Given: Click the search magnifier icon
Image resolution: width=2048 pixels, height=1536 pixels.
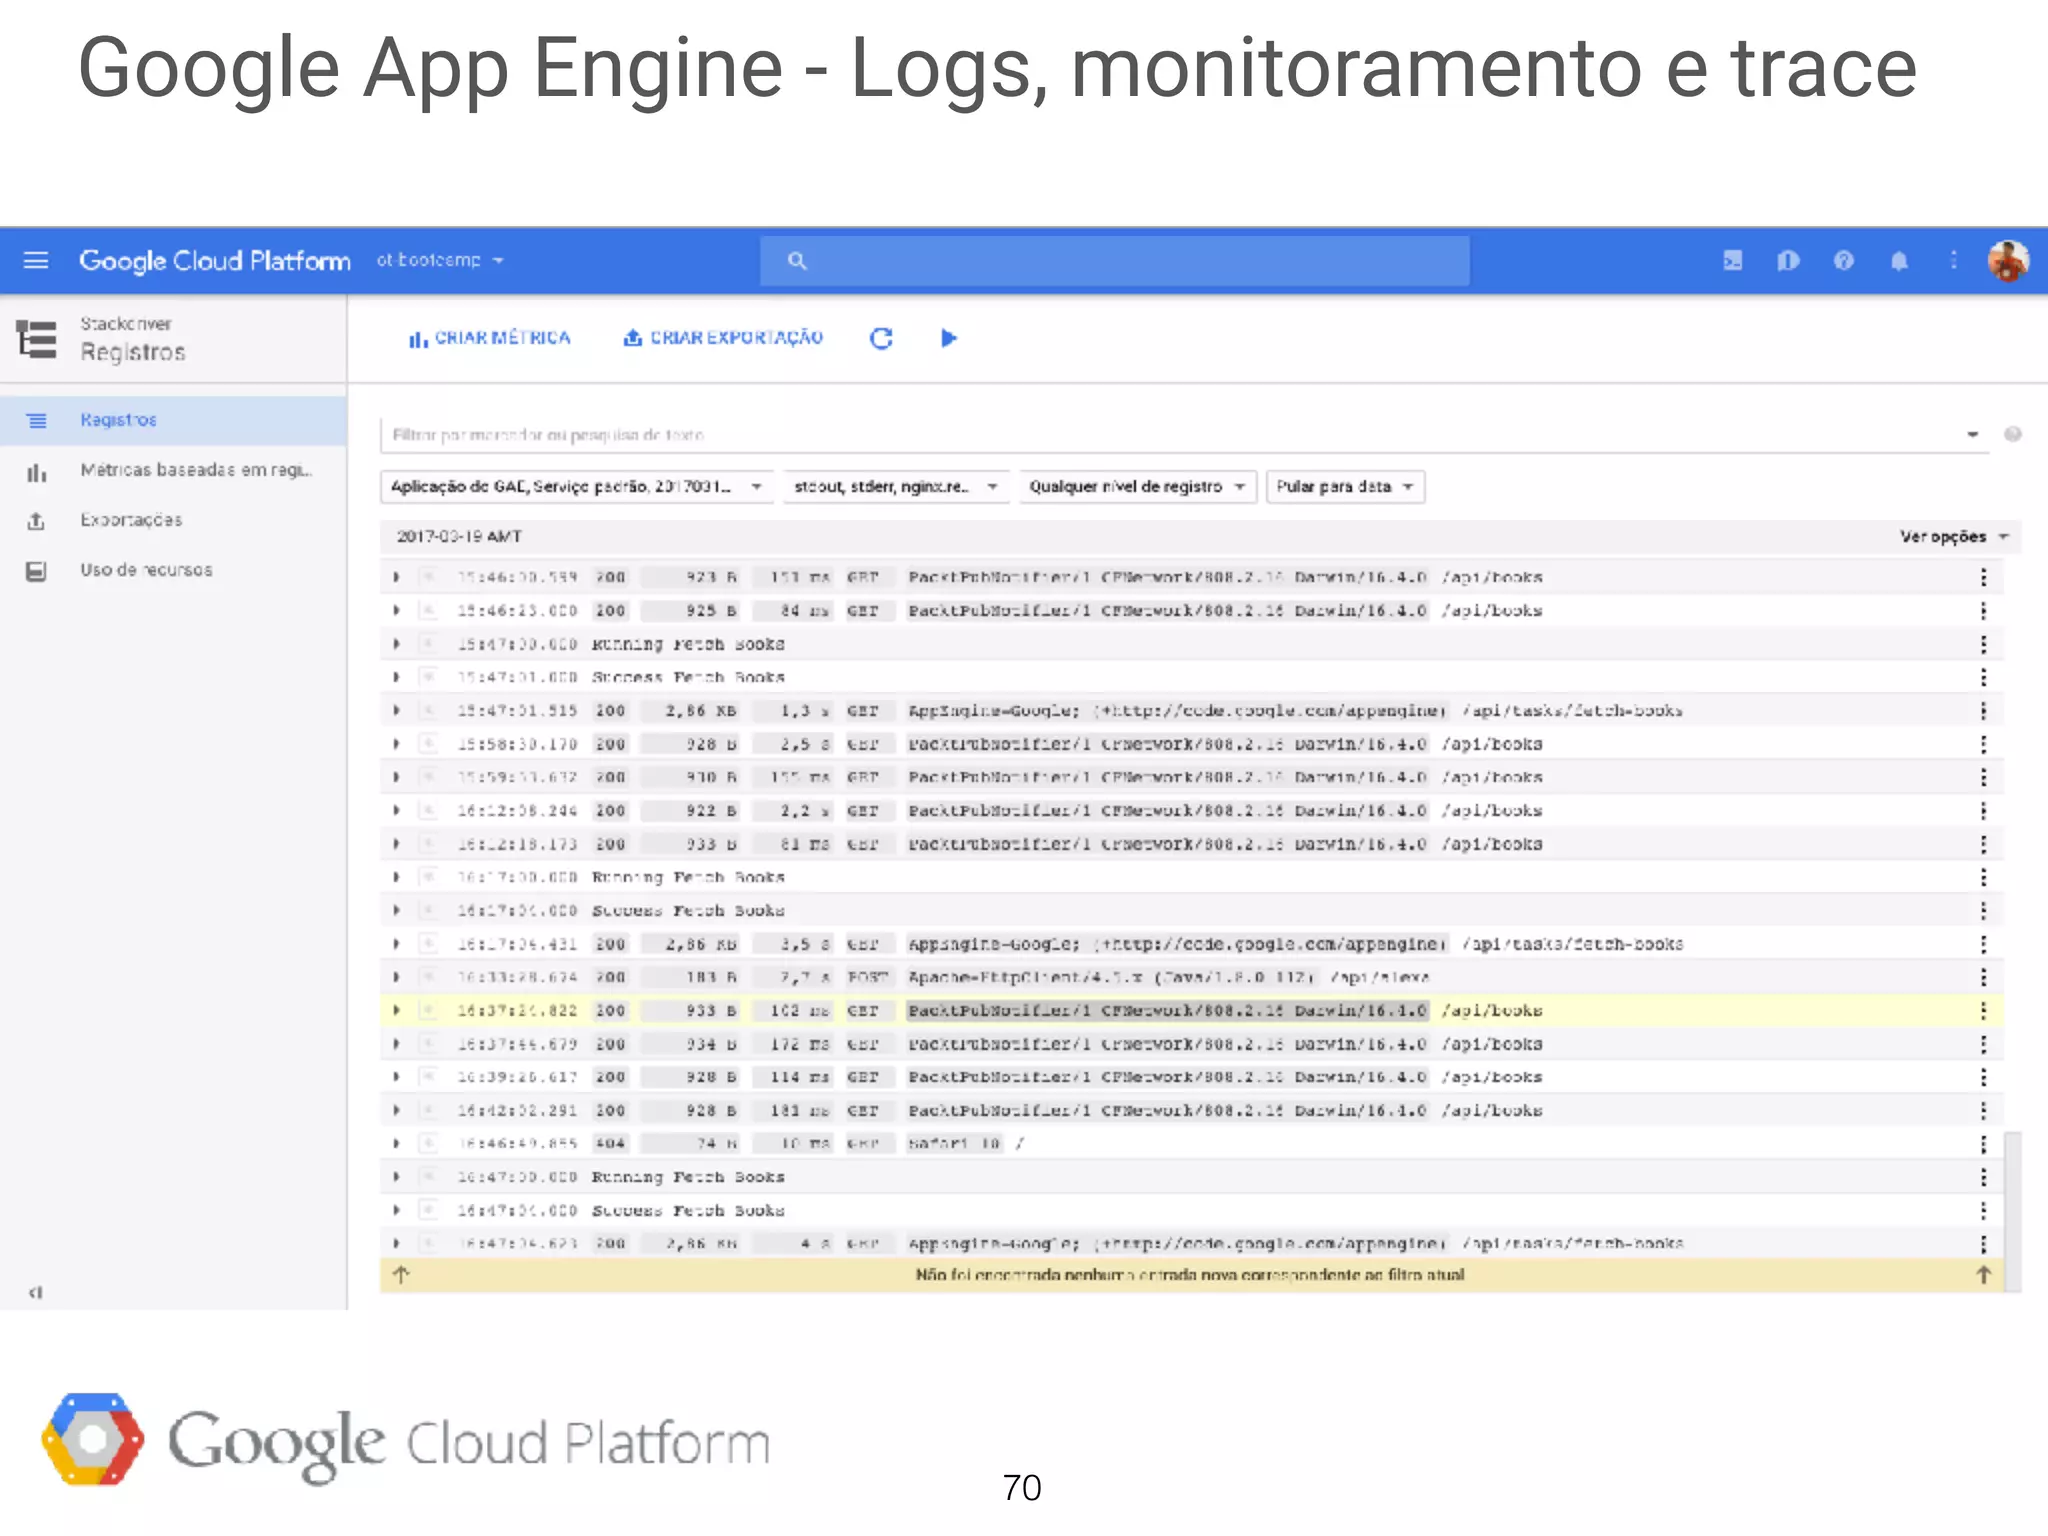Looking at the screenshot, I should 797,261.
